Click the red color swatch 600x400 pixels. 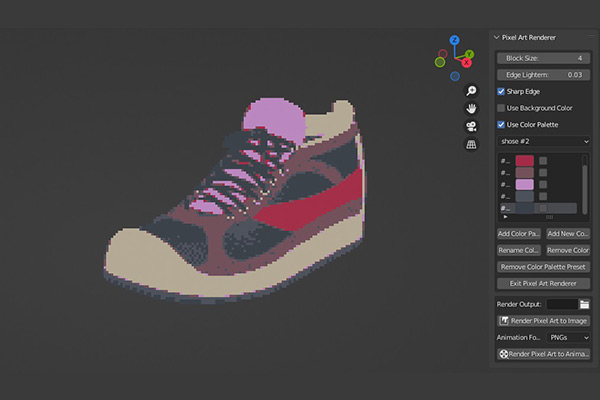(525, 161)
